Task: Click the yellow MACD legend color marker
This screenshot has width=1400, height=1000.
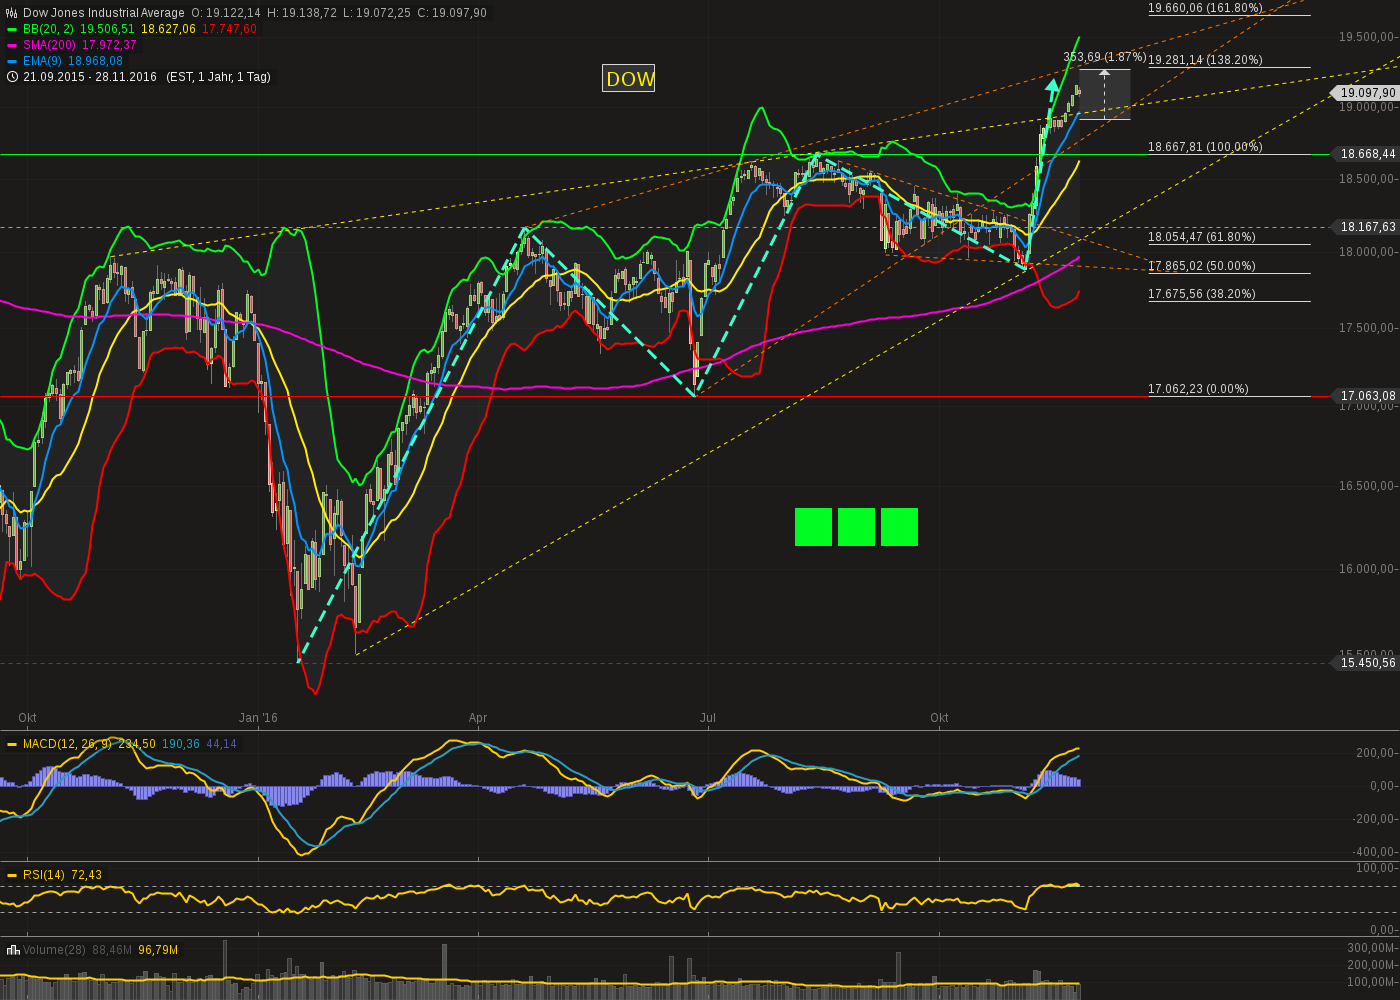Action: [12, 744]
